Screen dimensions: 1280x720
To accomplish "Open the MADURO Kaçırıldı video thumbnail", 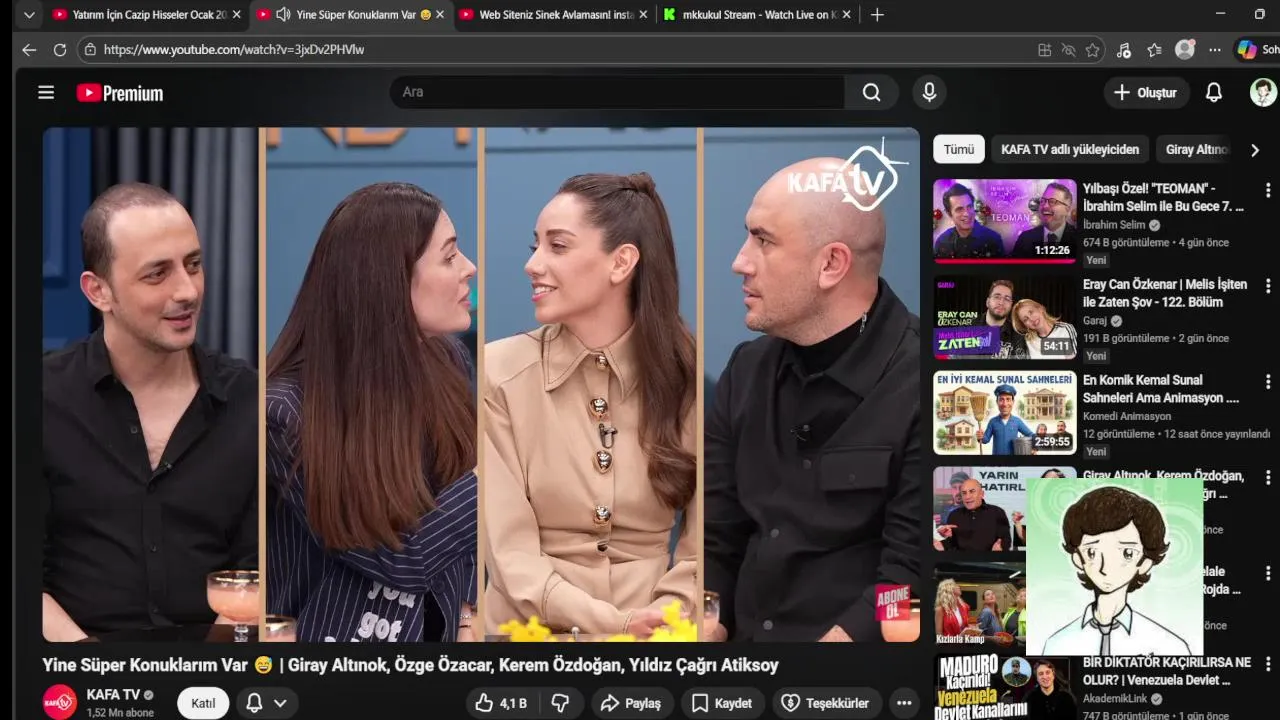I will (x=1005, y=688).
